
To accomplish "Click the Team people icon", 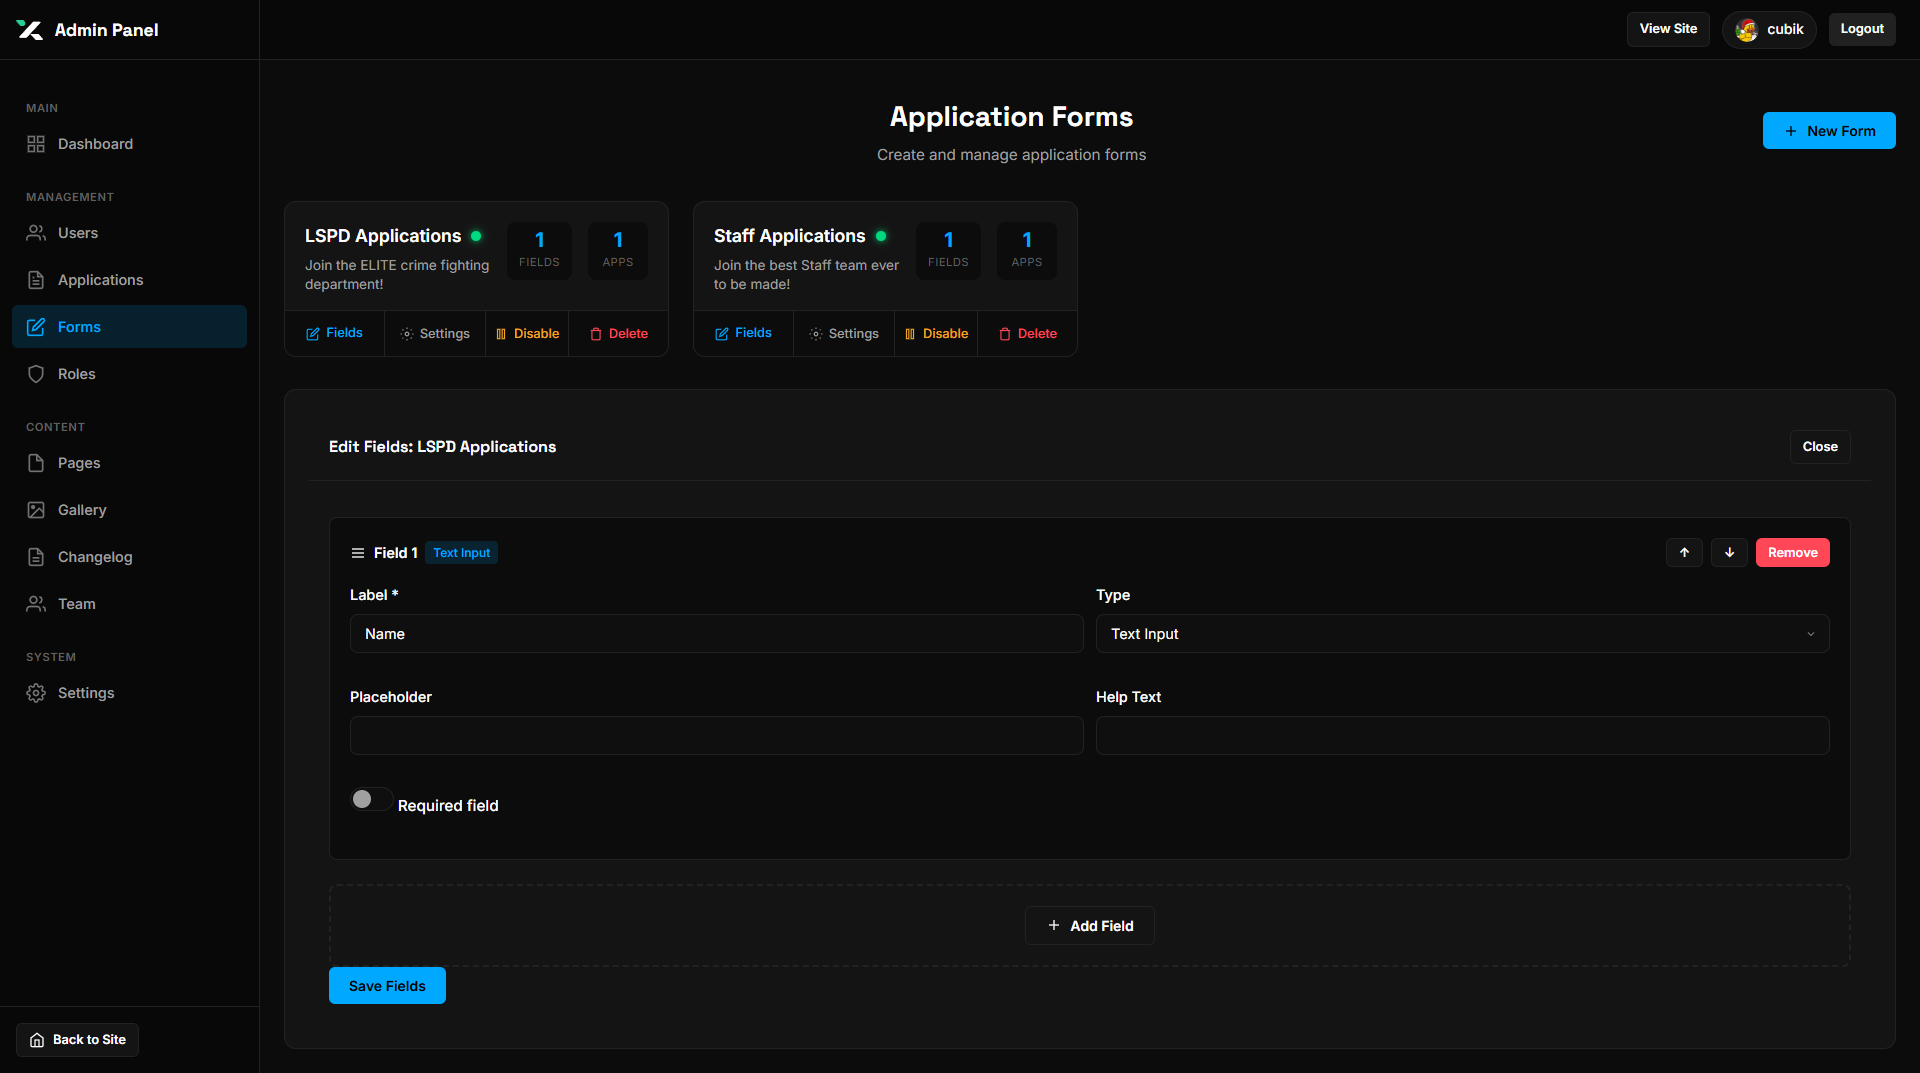I will (36, 604).
